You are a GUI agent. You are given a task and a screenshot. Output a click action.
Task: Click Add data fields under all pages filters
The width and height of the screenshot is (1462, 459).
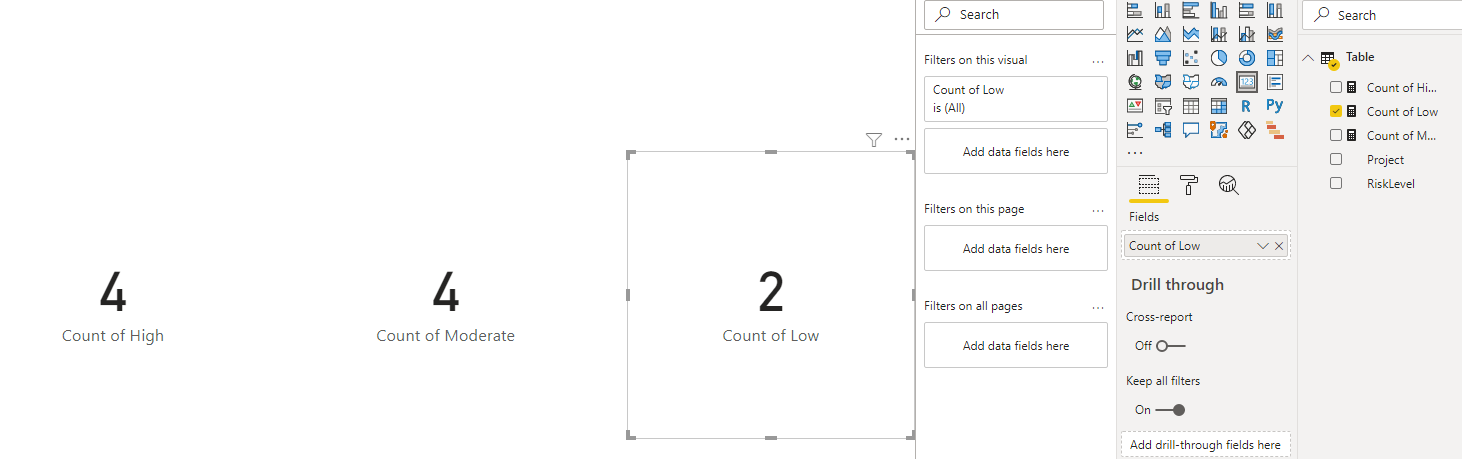[x=1015, y=346]
